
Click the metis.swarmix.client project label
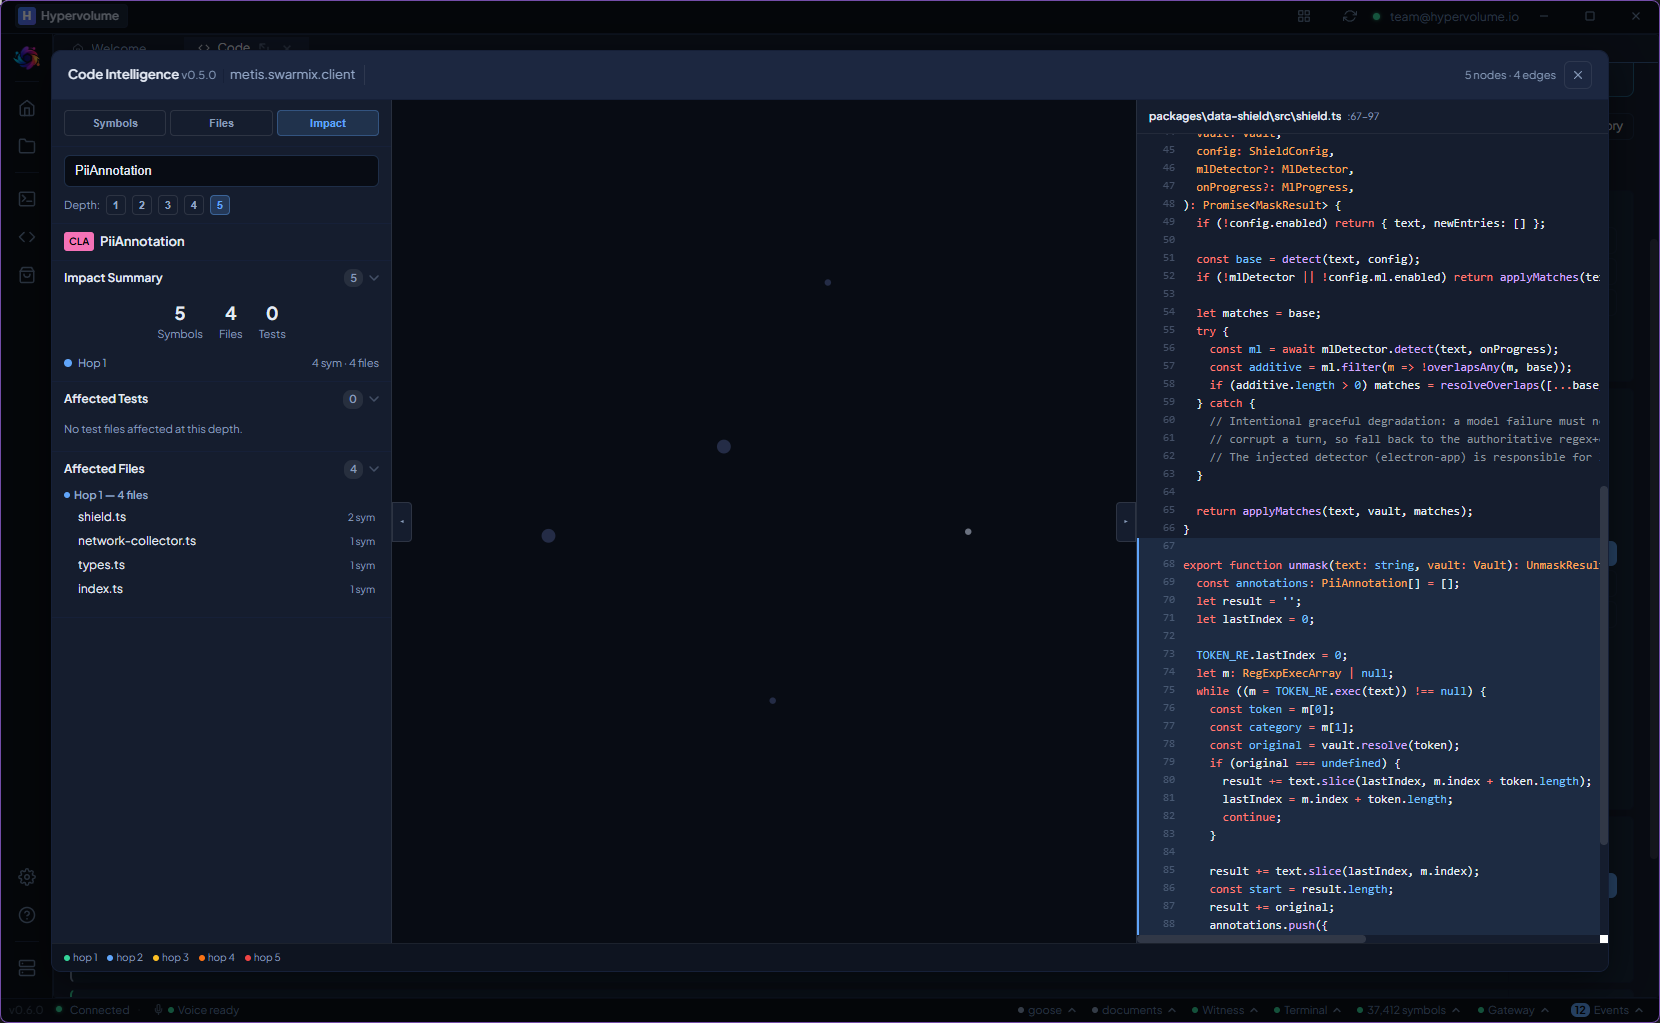[292, 75]
